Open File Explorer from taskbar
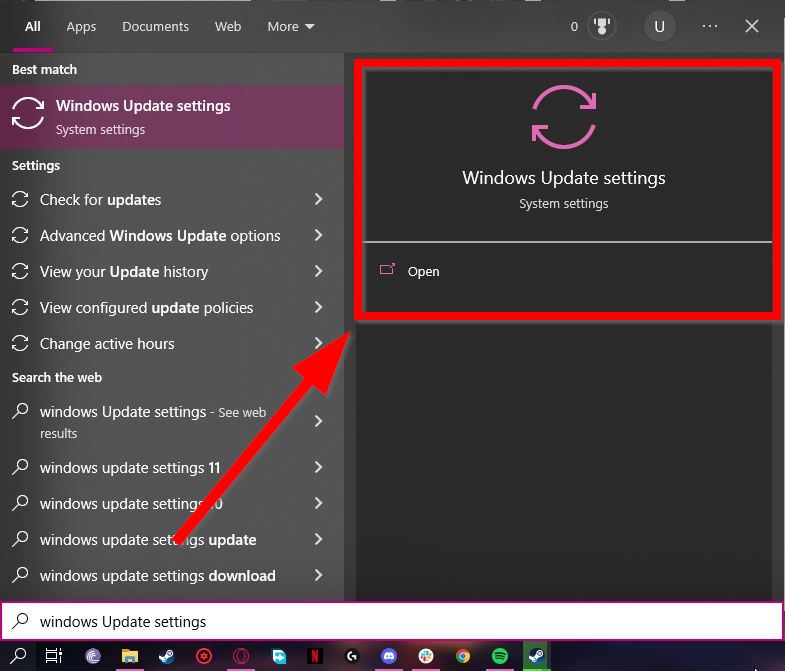The width and height of the screenshot is (785, 671). [x=130, y=655]
